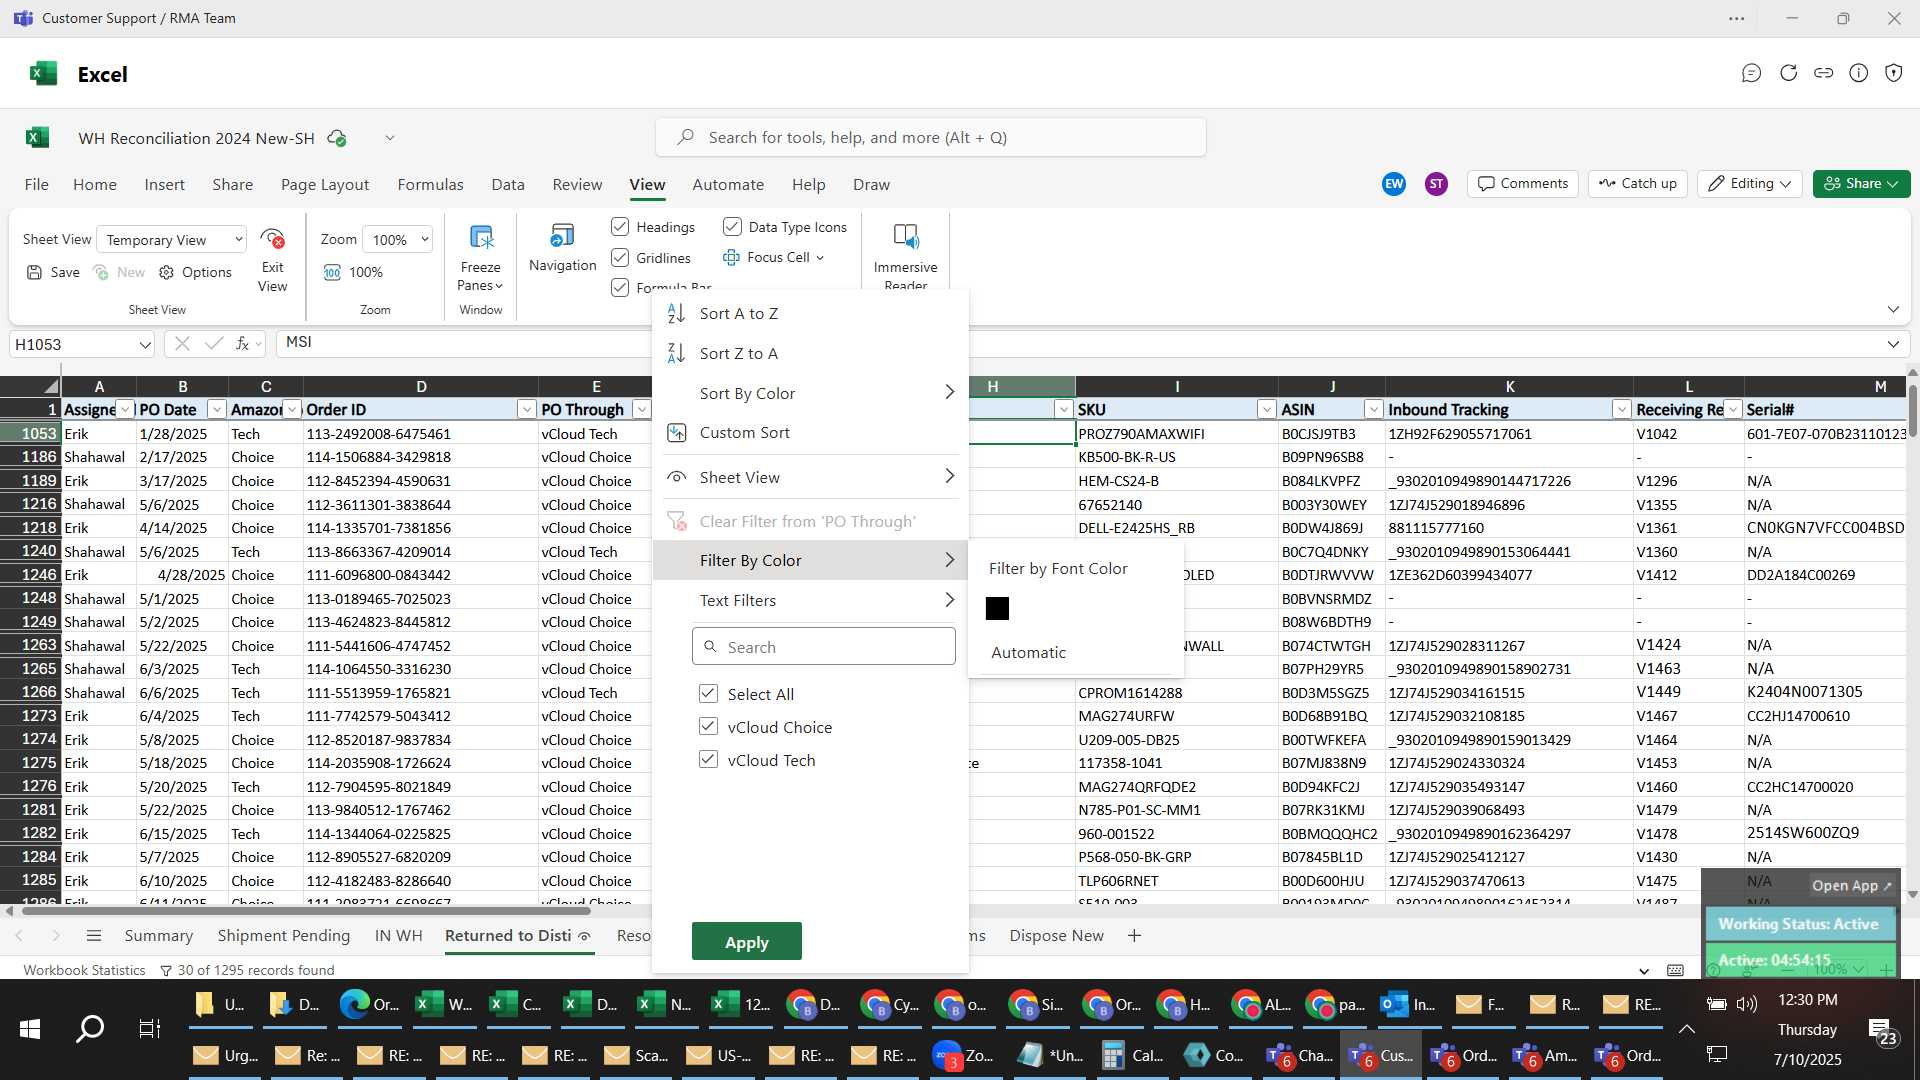This screenshot has height=1080, width=1920.
Task: Toggle the Gridlines checkbox
Action: (x=620, y=258)
